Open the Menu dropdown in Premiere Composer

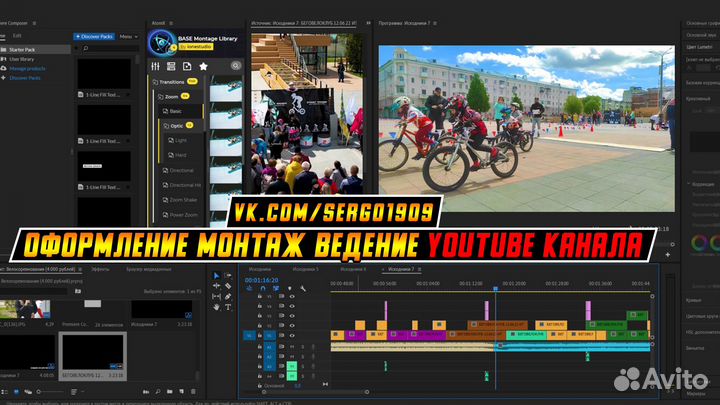coord(128,36)
